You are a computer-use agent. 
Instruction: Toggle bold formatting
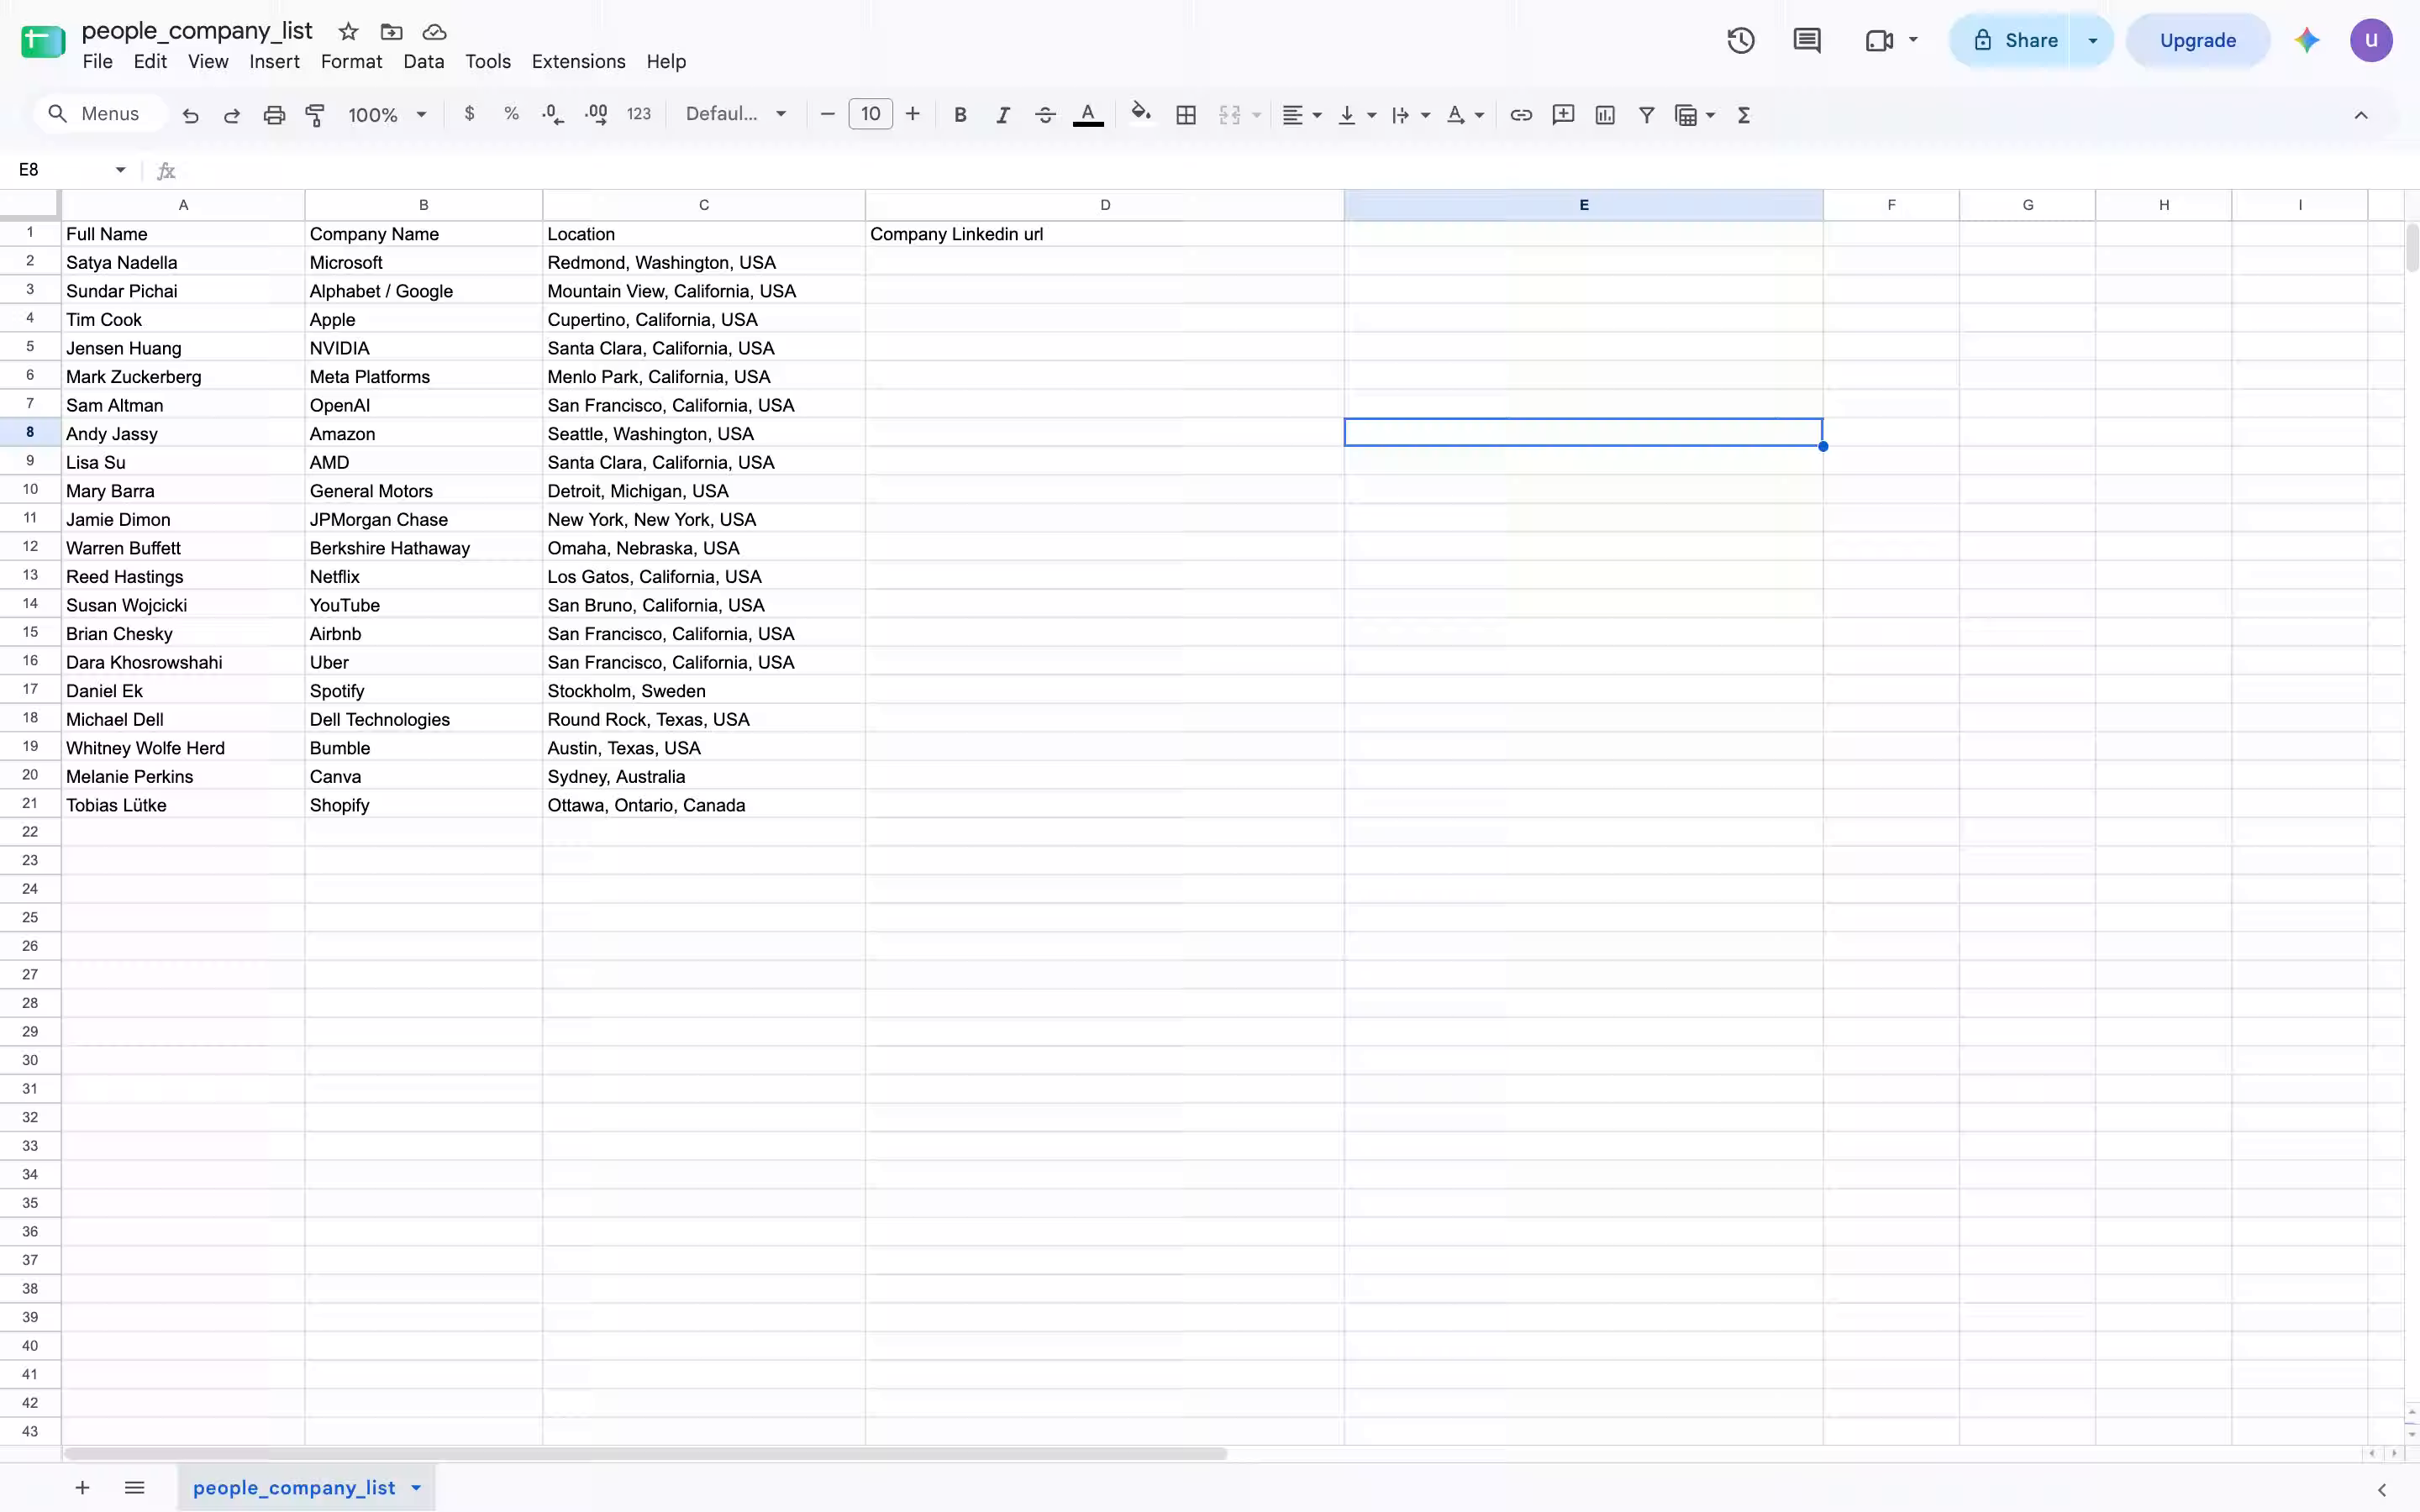point(960,115)
